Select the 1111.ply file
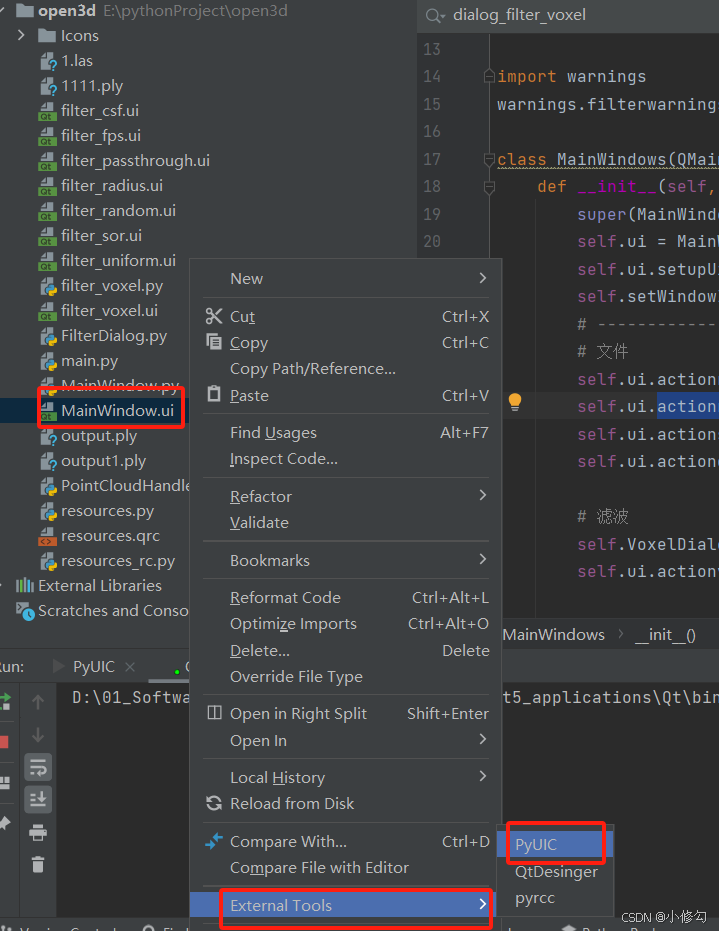This screenshot has width=719, height=931. click(81, 86)
